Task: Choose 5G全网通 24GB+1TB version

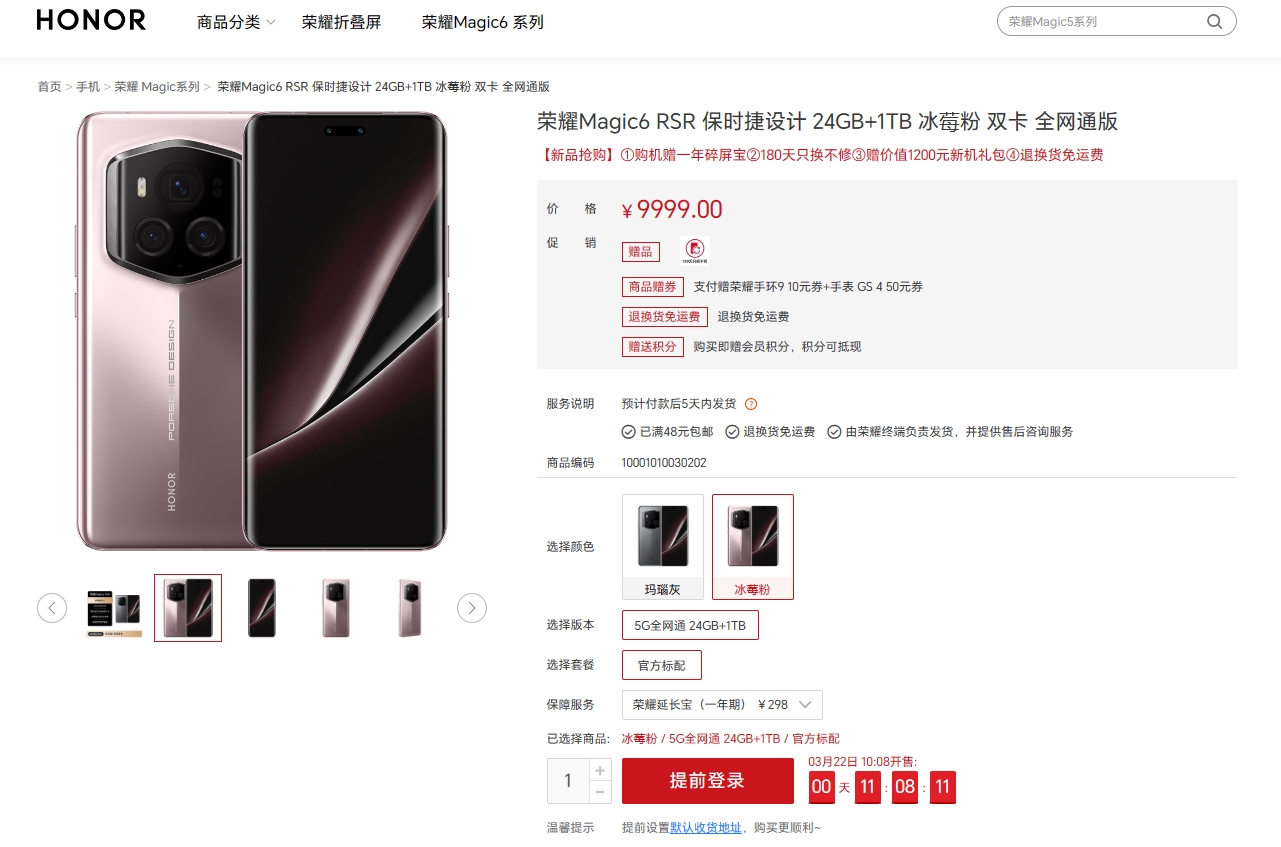Action: 690,625
